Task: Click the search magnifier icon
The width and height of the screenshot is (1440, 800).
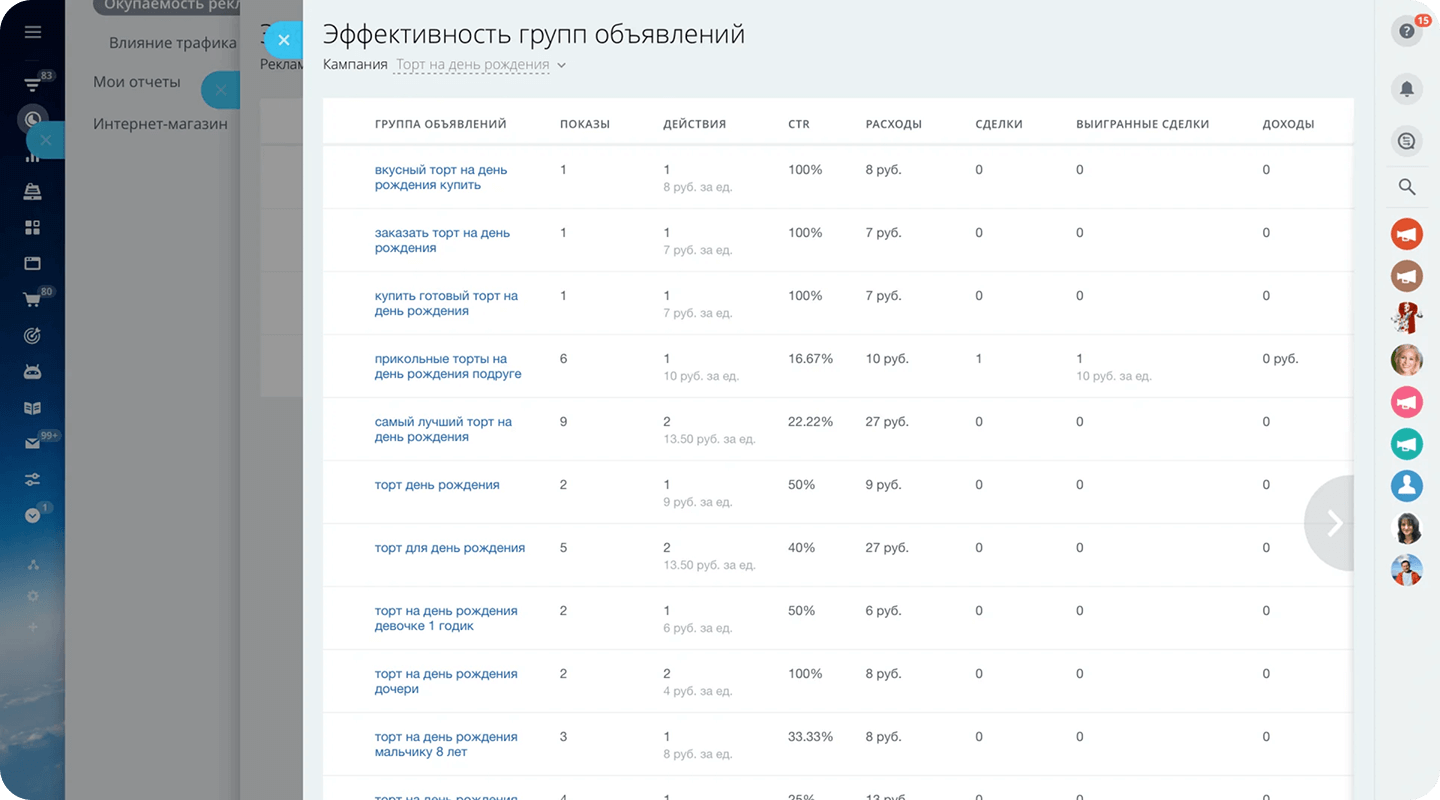Action: coord(1406,187)
